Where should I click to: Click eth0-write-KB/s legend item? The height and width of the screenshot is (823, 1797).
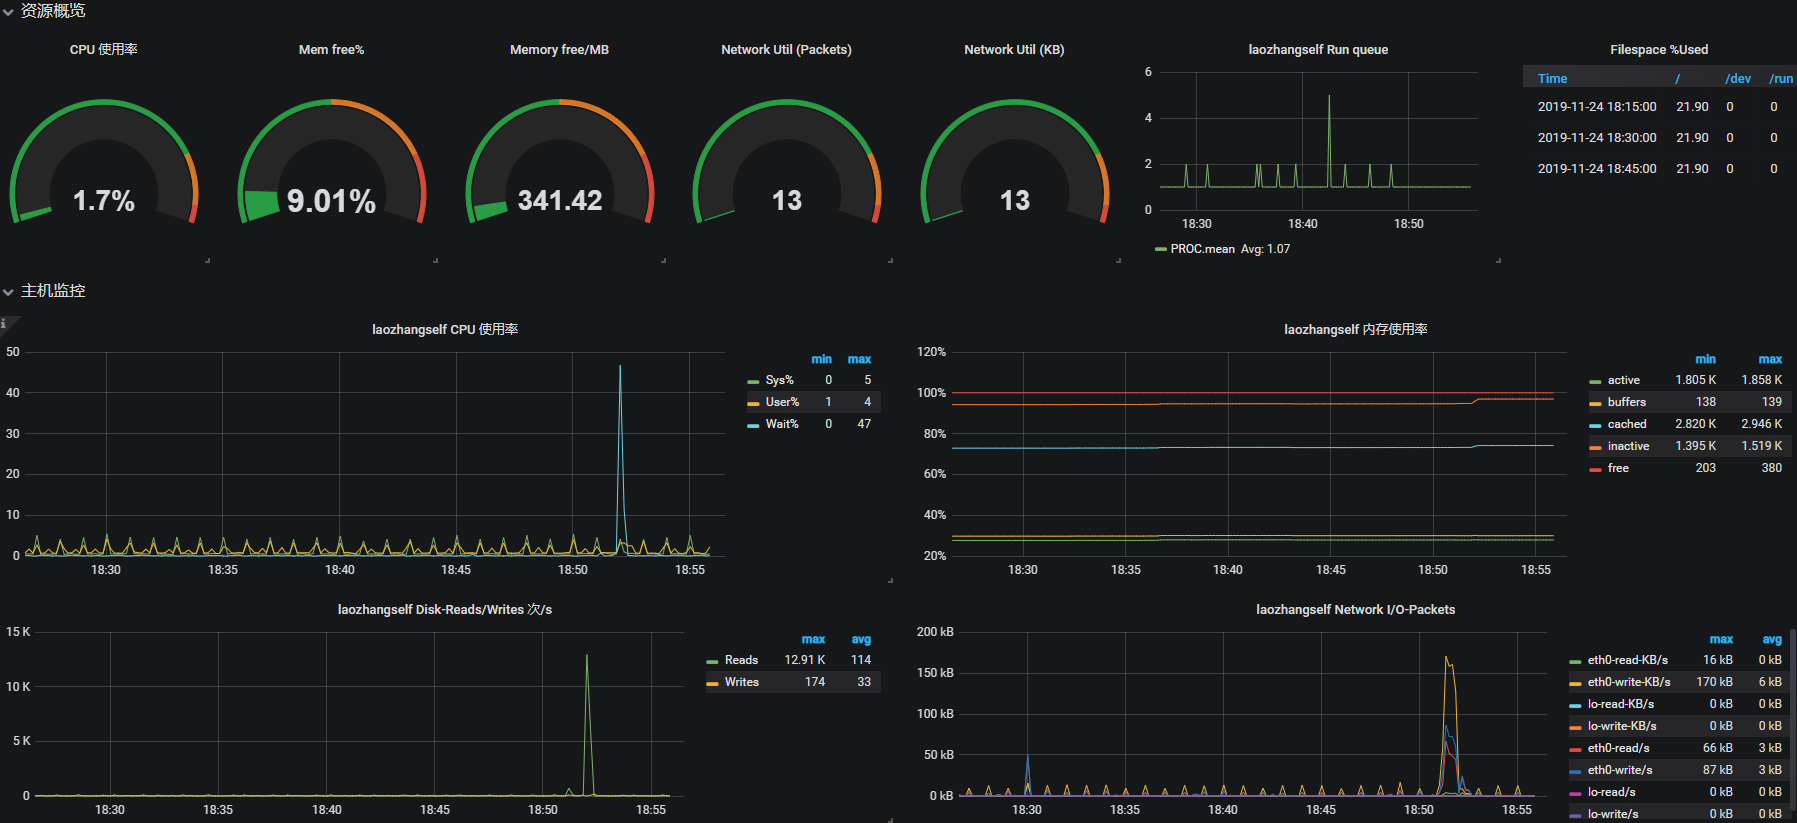pyautogui.click(x=1628, y=682)
